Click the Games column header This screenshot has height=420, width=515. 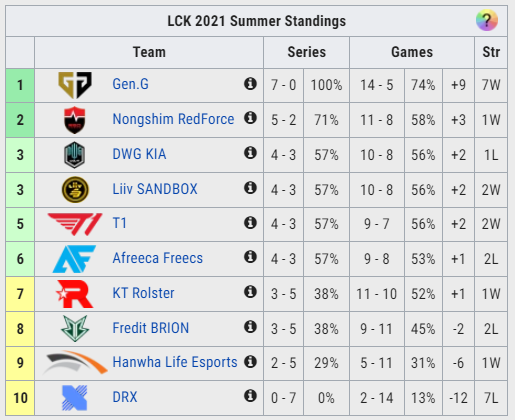(412, 52)
